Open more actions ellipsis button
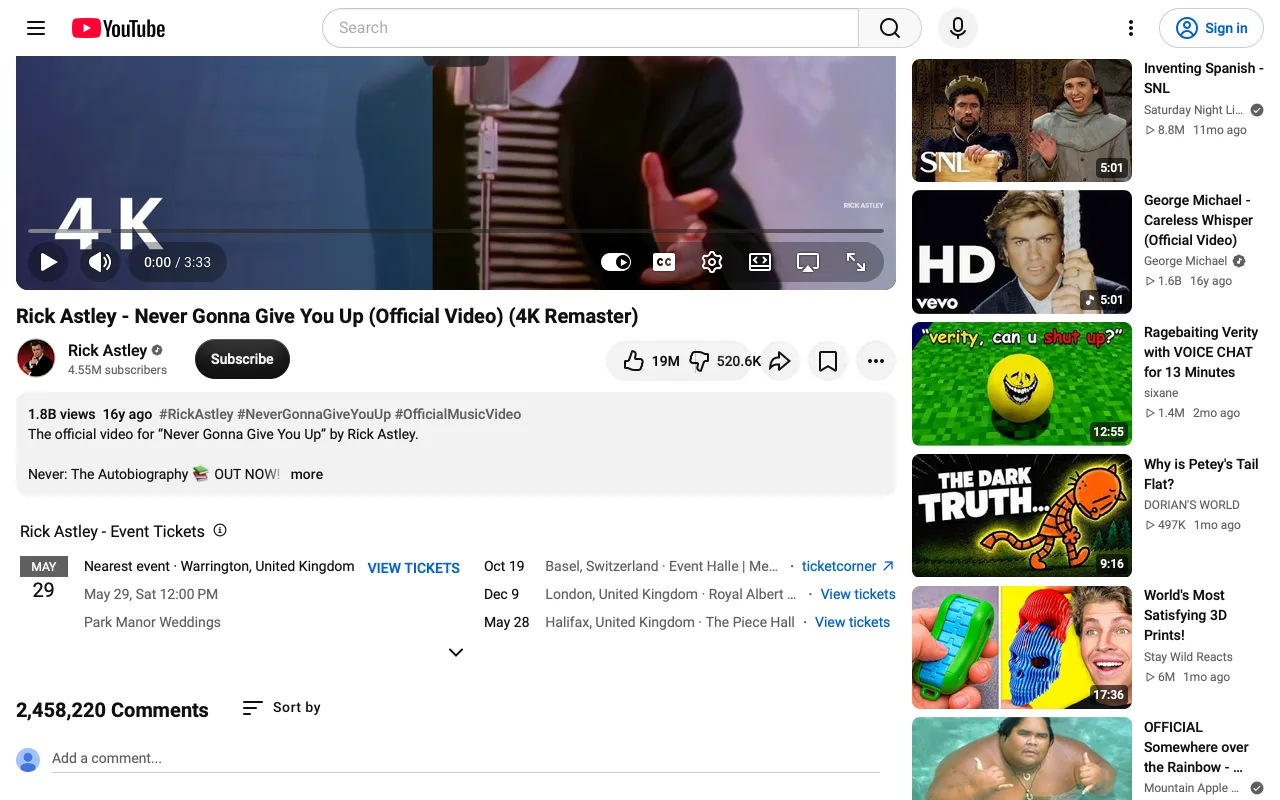Screen dimensions: 1280x800 click(876, 361)
